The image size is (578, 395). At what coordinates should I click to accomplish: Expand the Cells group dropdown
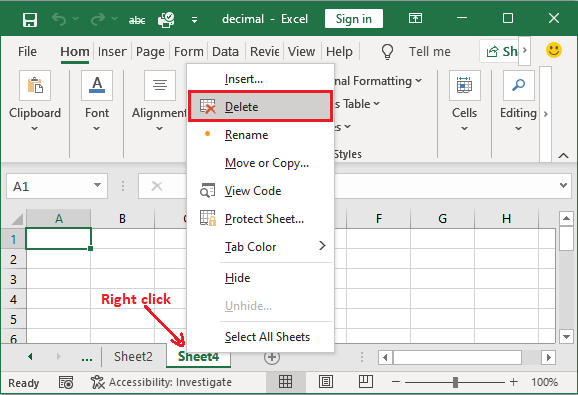pyautogui.click(x=464, y=129)
